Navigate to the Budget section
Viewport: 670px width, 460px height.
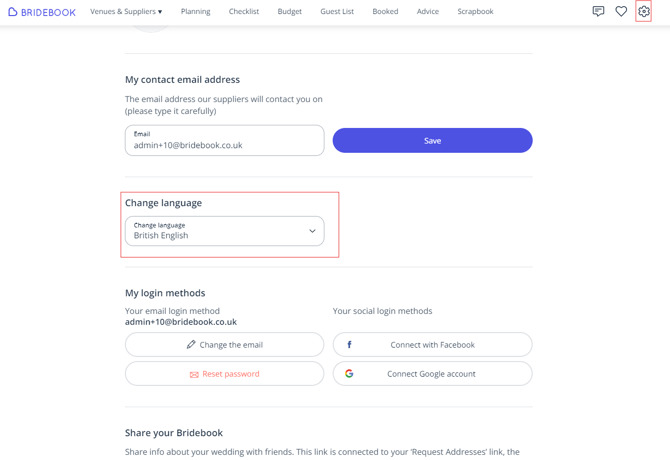pyautogui.click(x=289, y=12)
